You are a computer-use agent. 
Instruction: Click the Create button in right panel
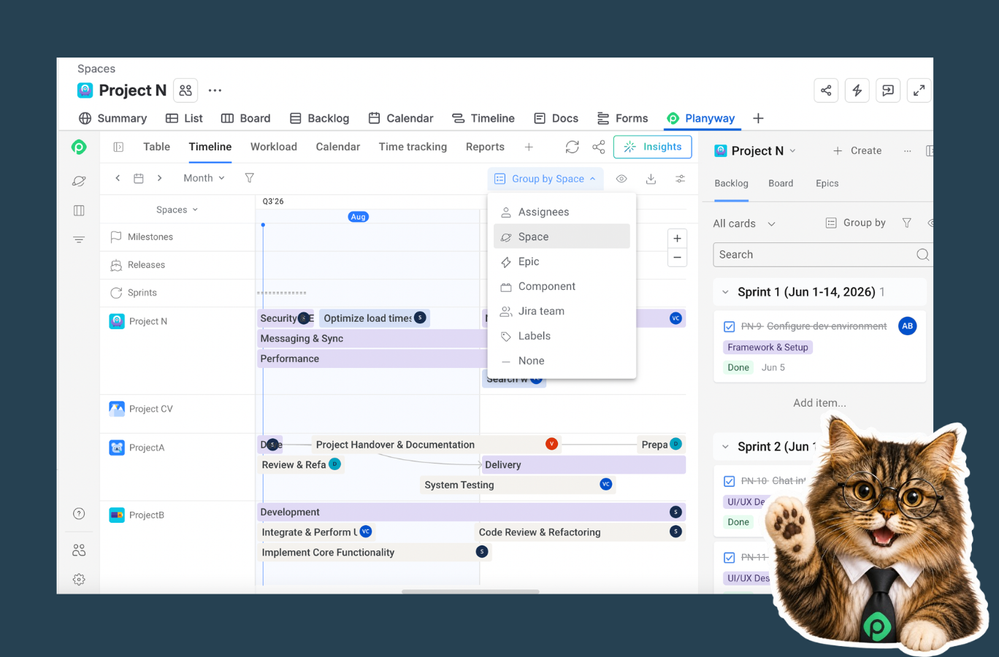click(858, 151)
